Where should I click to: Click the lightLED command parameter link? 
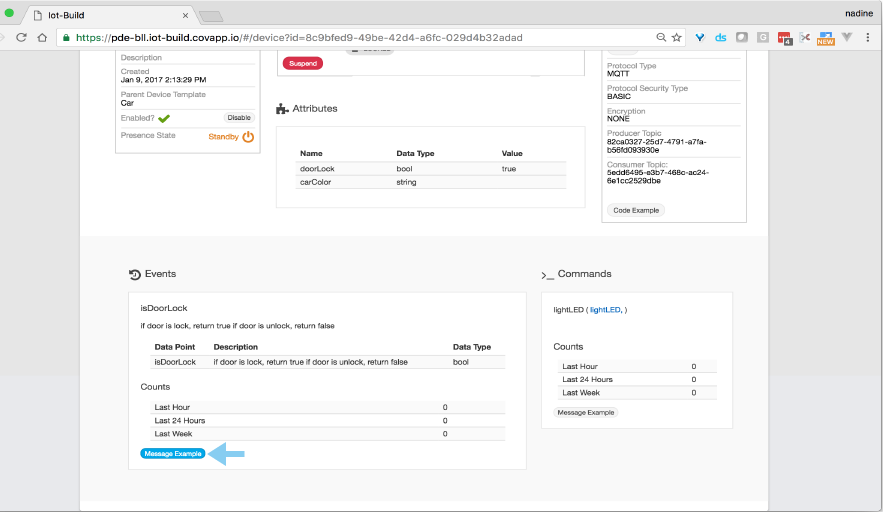605,310
